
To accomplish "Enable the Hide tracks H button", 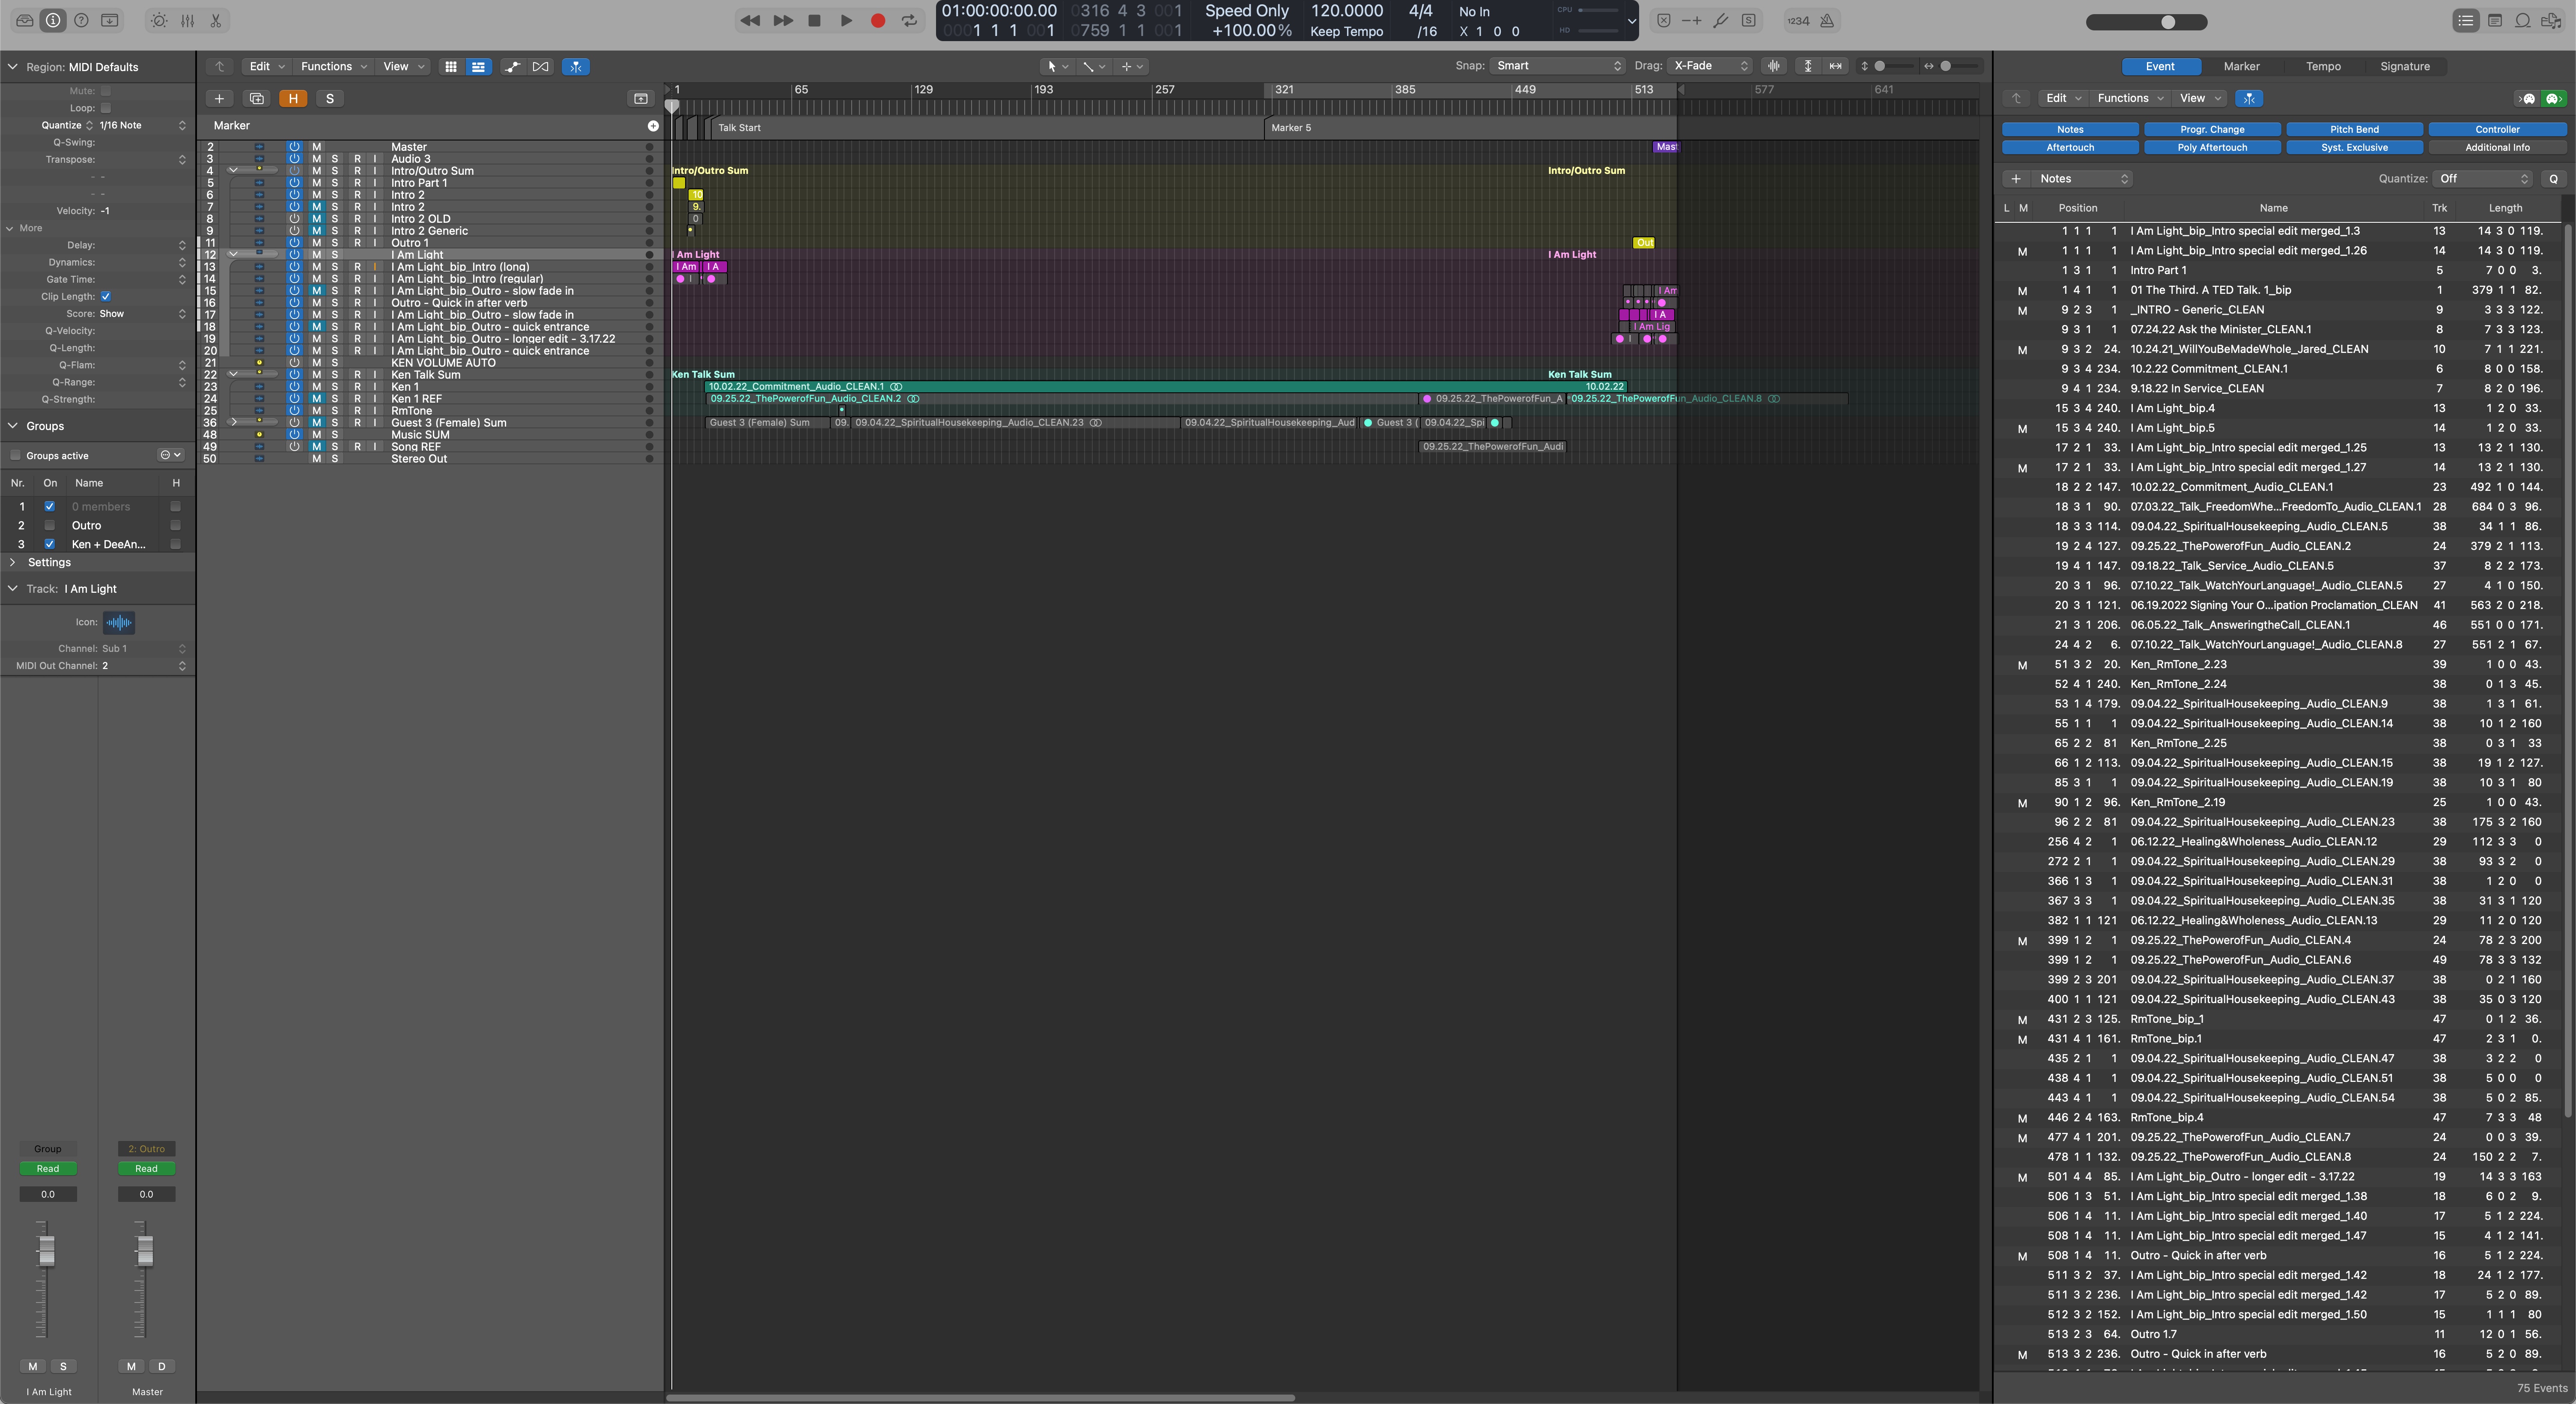I will [293, 98].
